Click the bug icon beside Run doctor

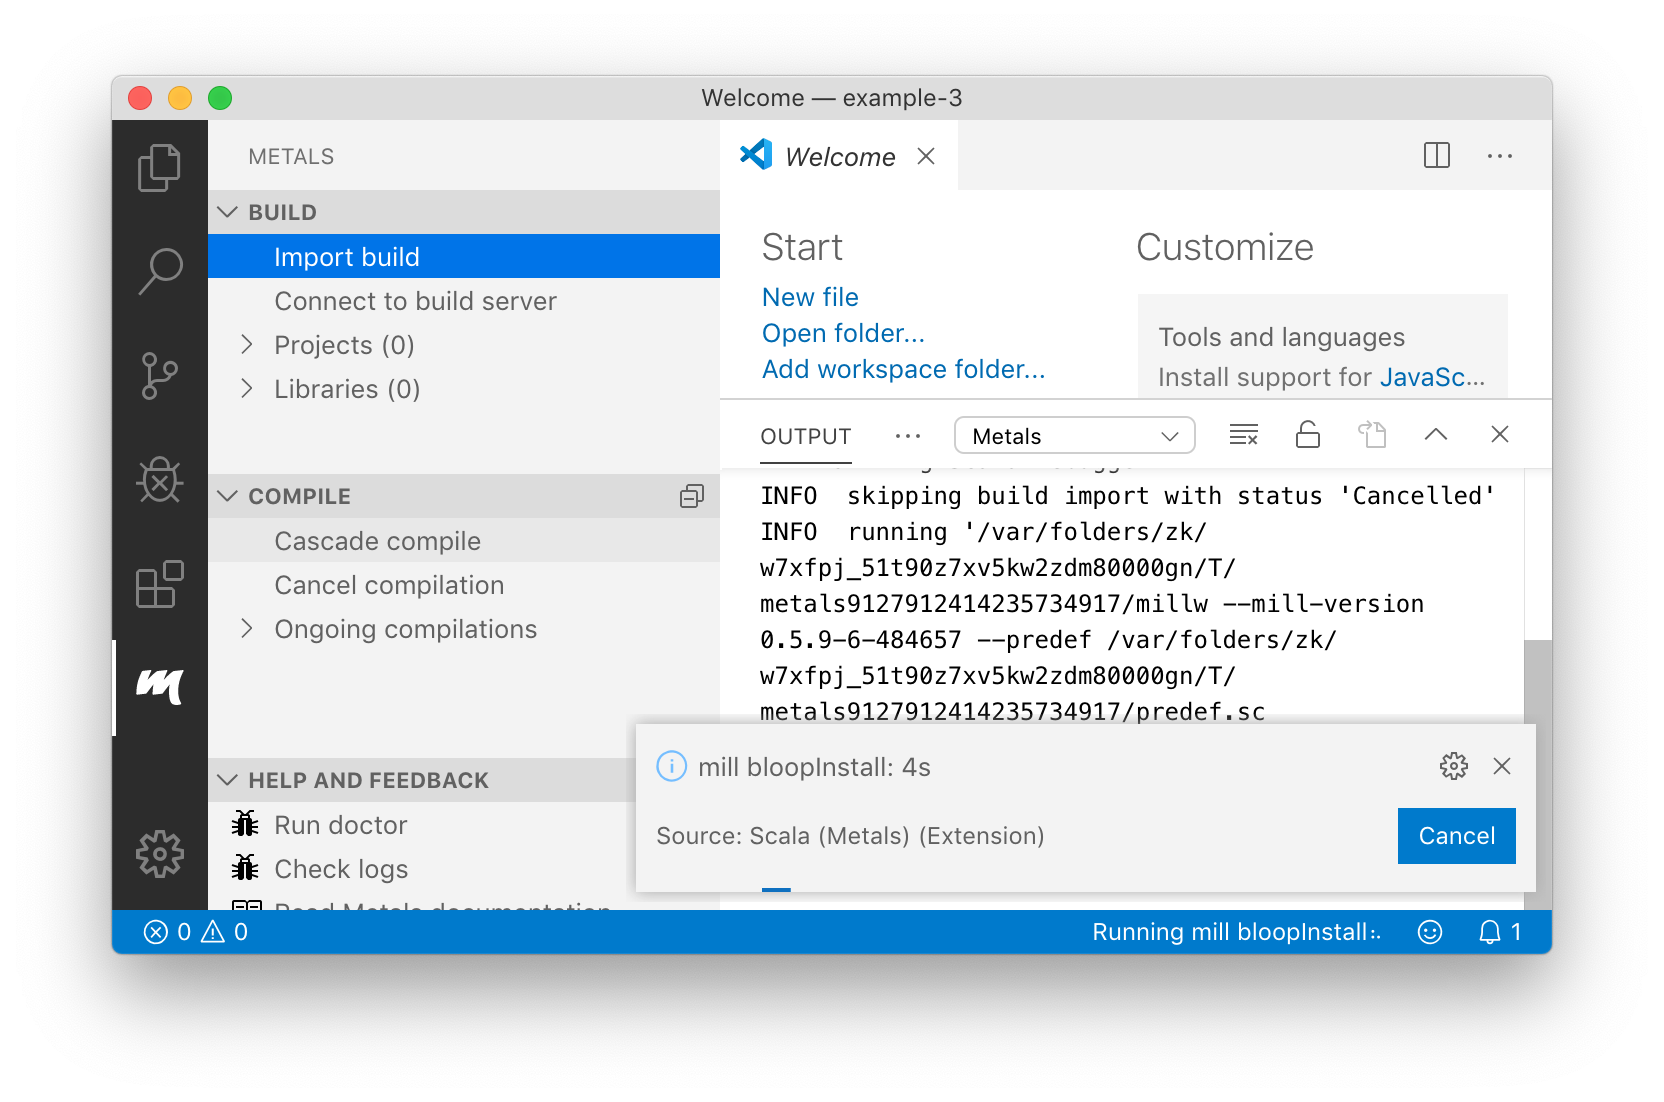(245, 824)
